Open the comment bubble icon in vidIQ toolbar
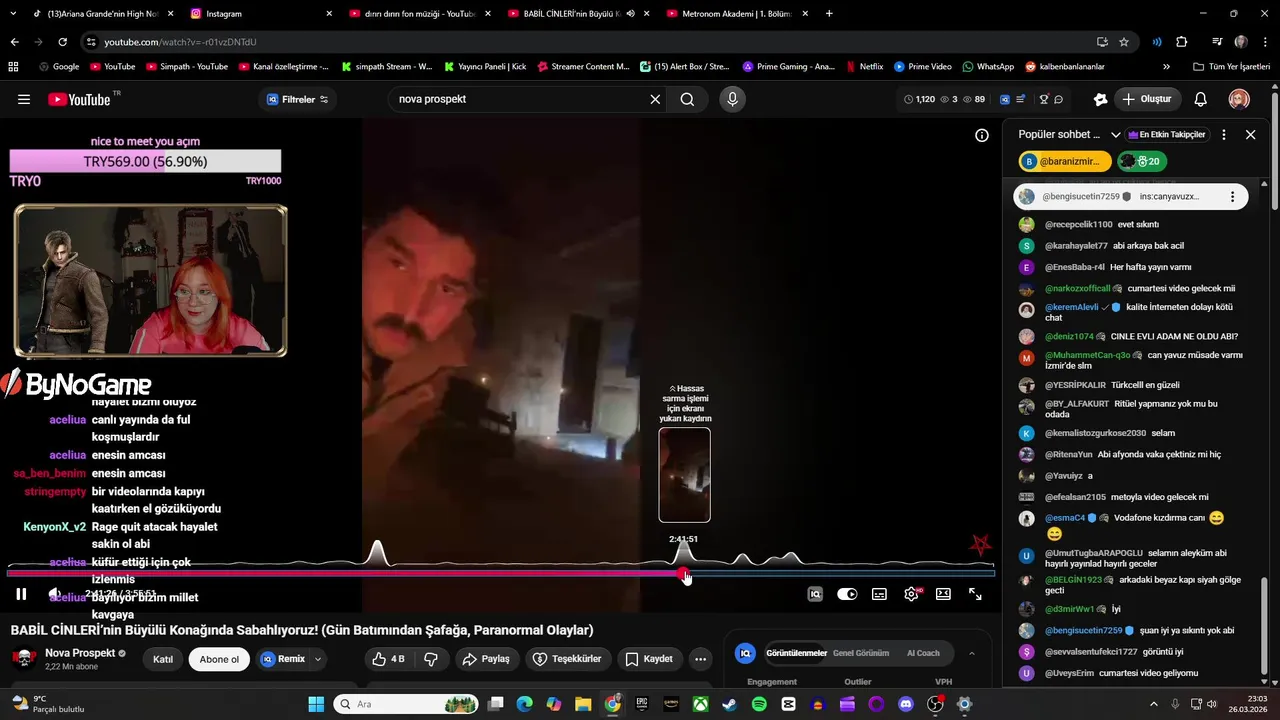 click(1058, 99)
